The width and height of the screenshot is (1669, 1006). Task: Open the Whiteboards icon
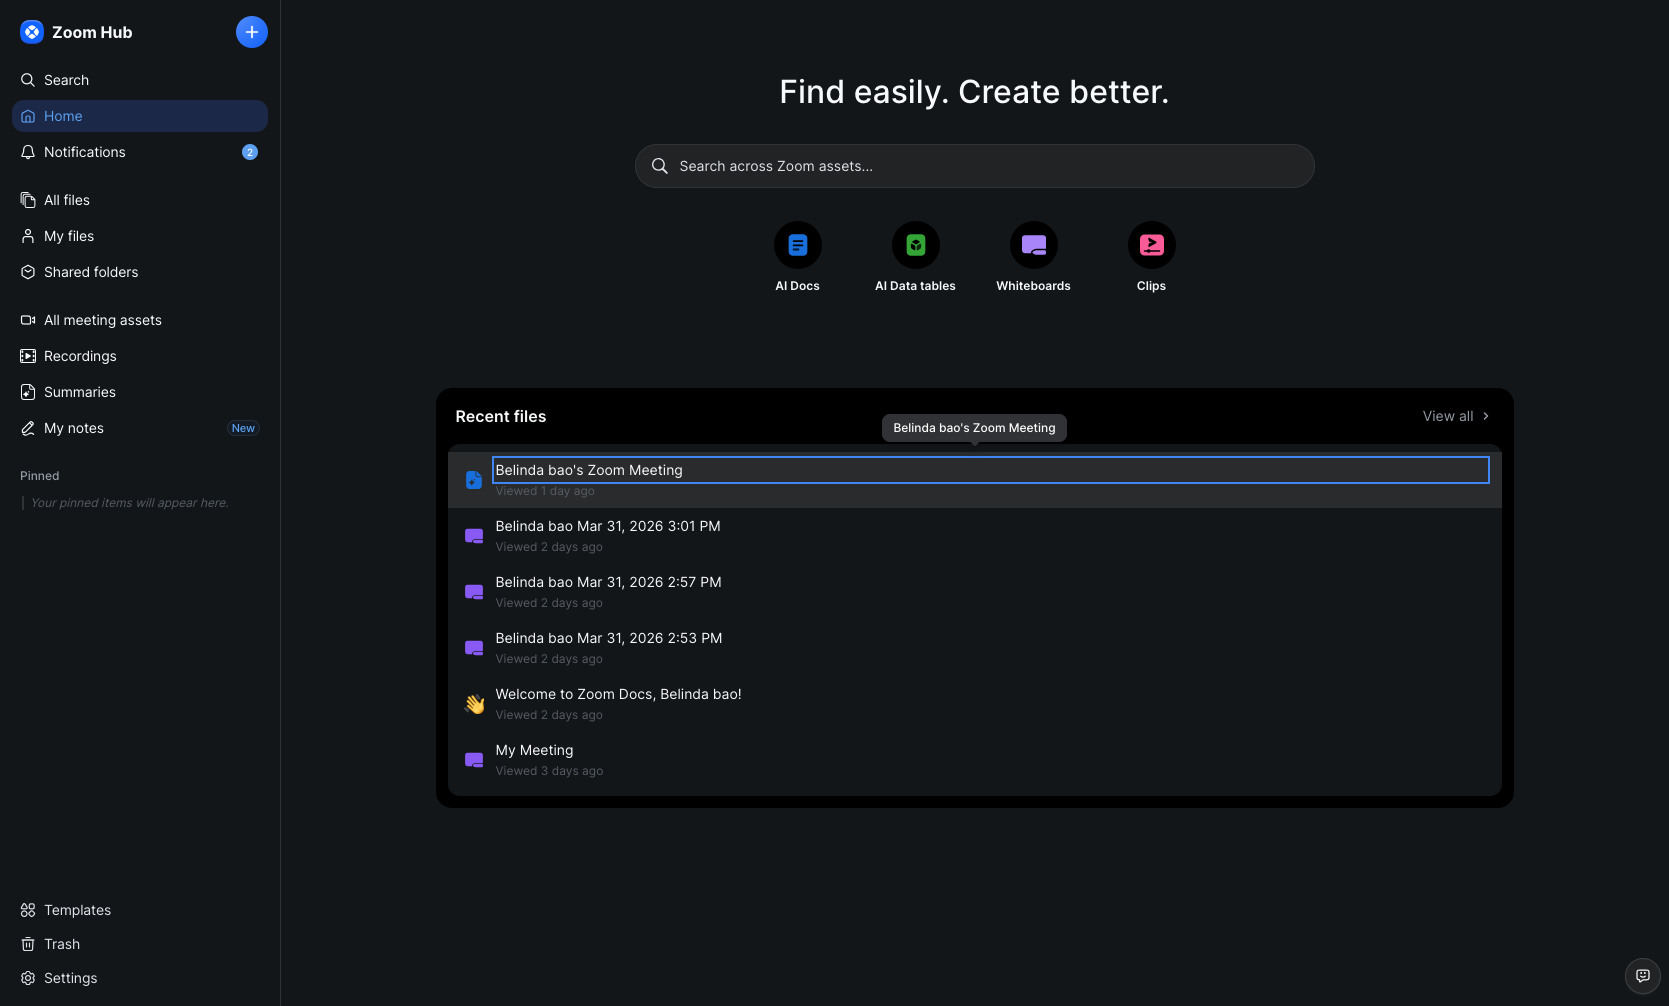(x=1034, y=245)
